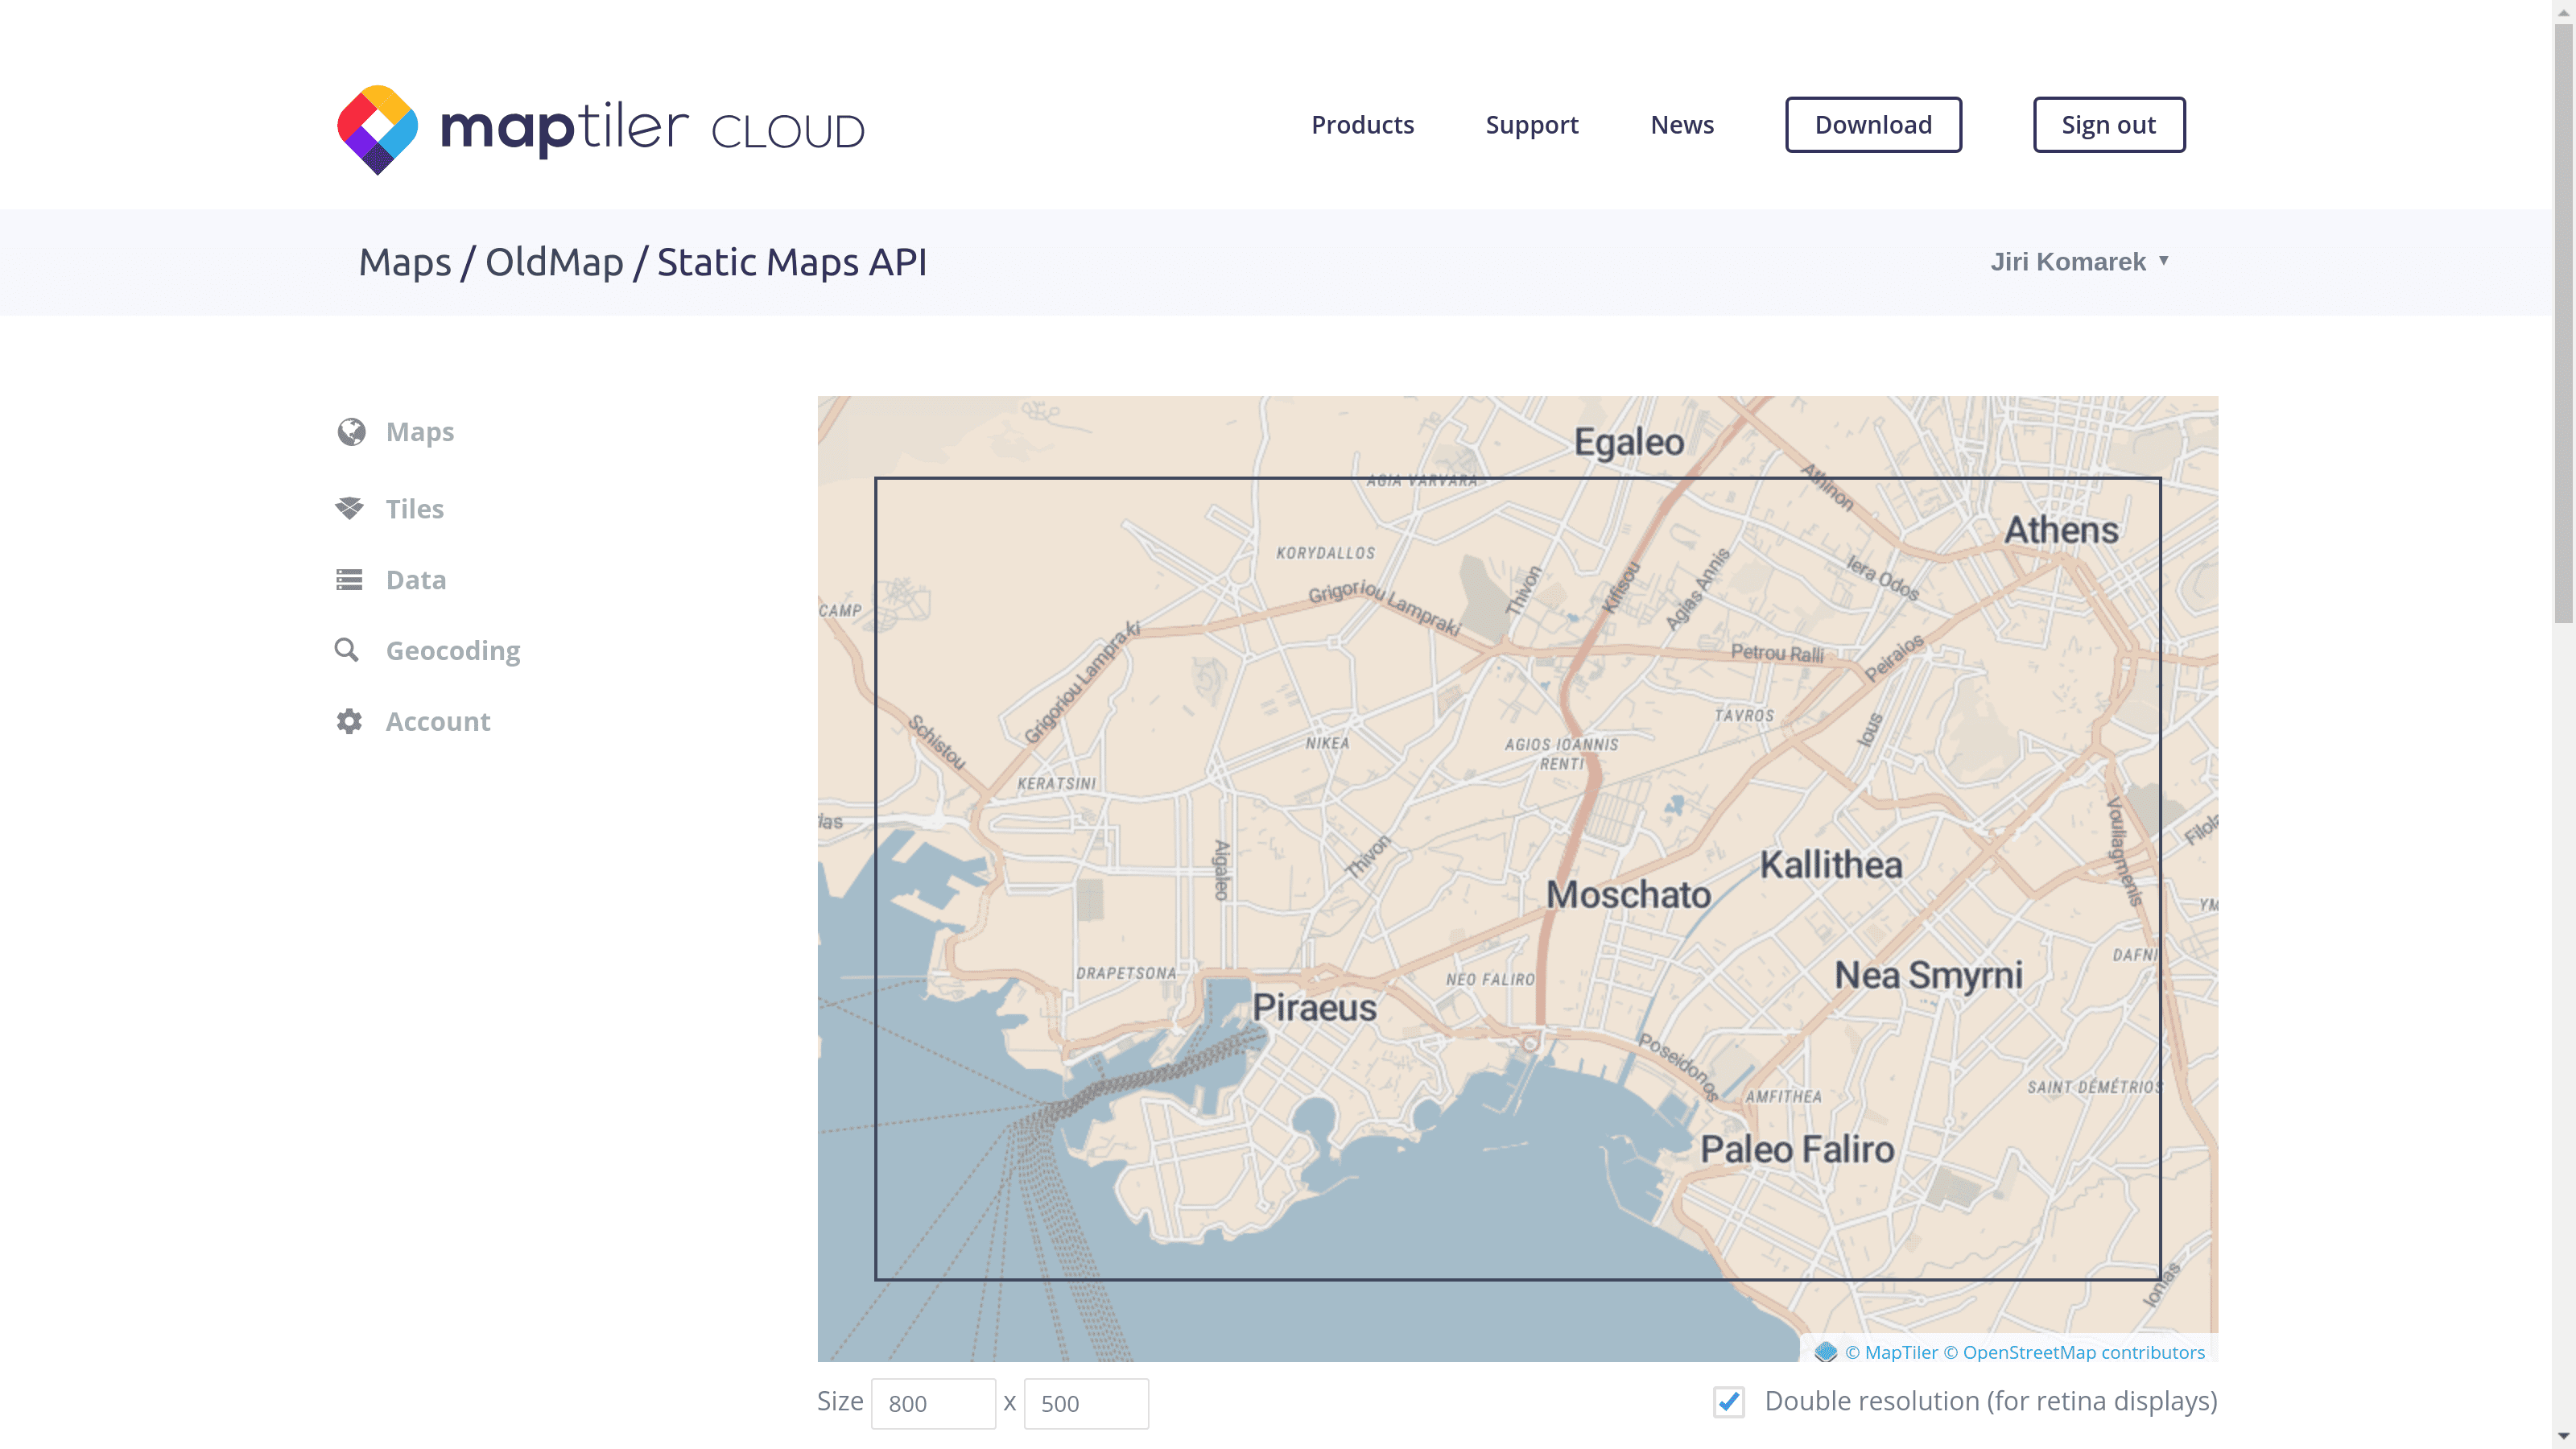Navigate to Maps via the breadcrumb
Image resolution: width=2576 pixels, height=1449 pixels.
tap(406, 262)
